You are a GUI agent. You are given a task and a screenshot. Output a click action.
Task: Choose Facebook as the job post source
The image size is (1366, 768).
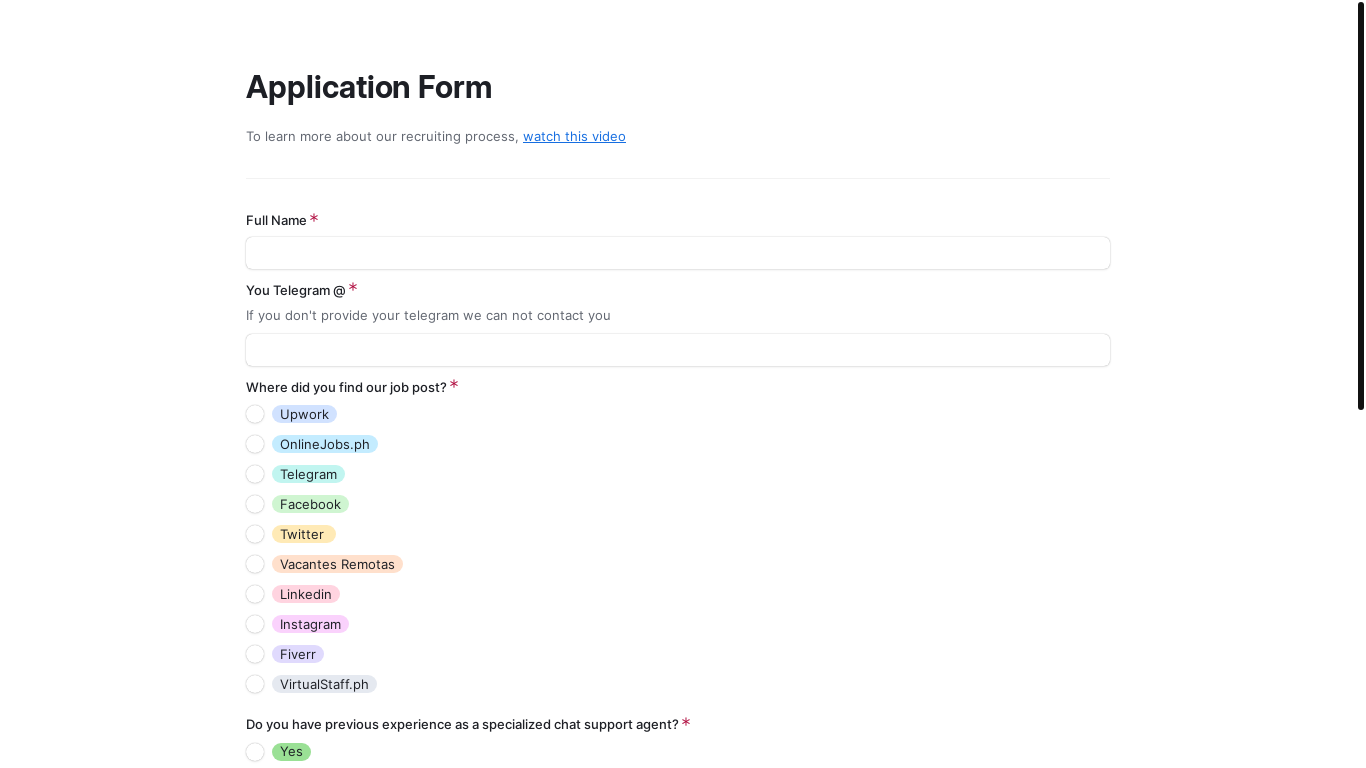[x=255, y=504]
